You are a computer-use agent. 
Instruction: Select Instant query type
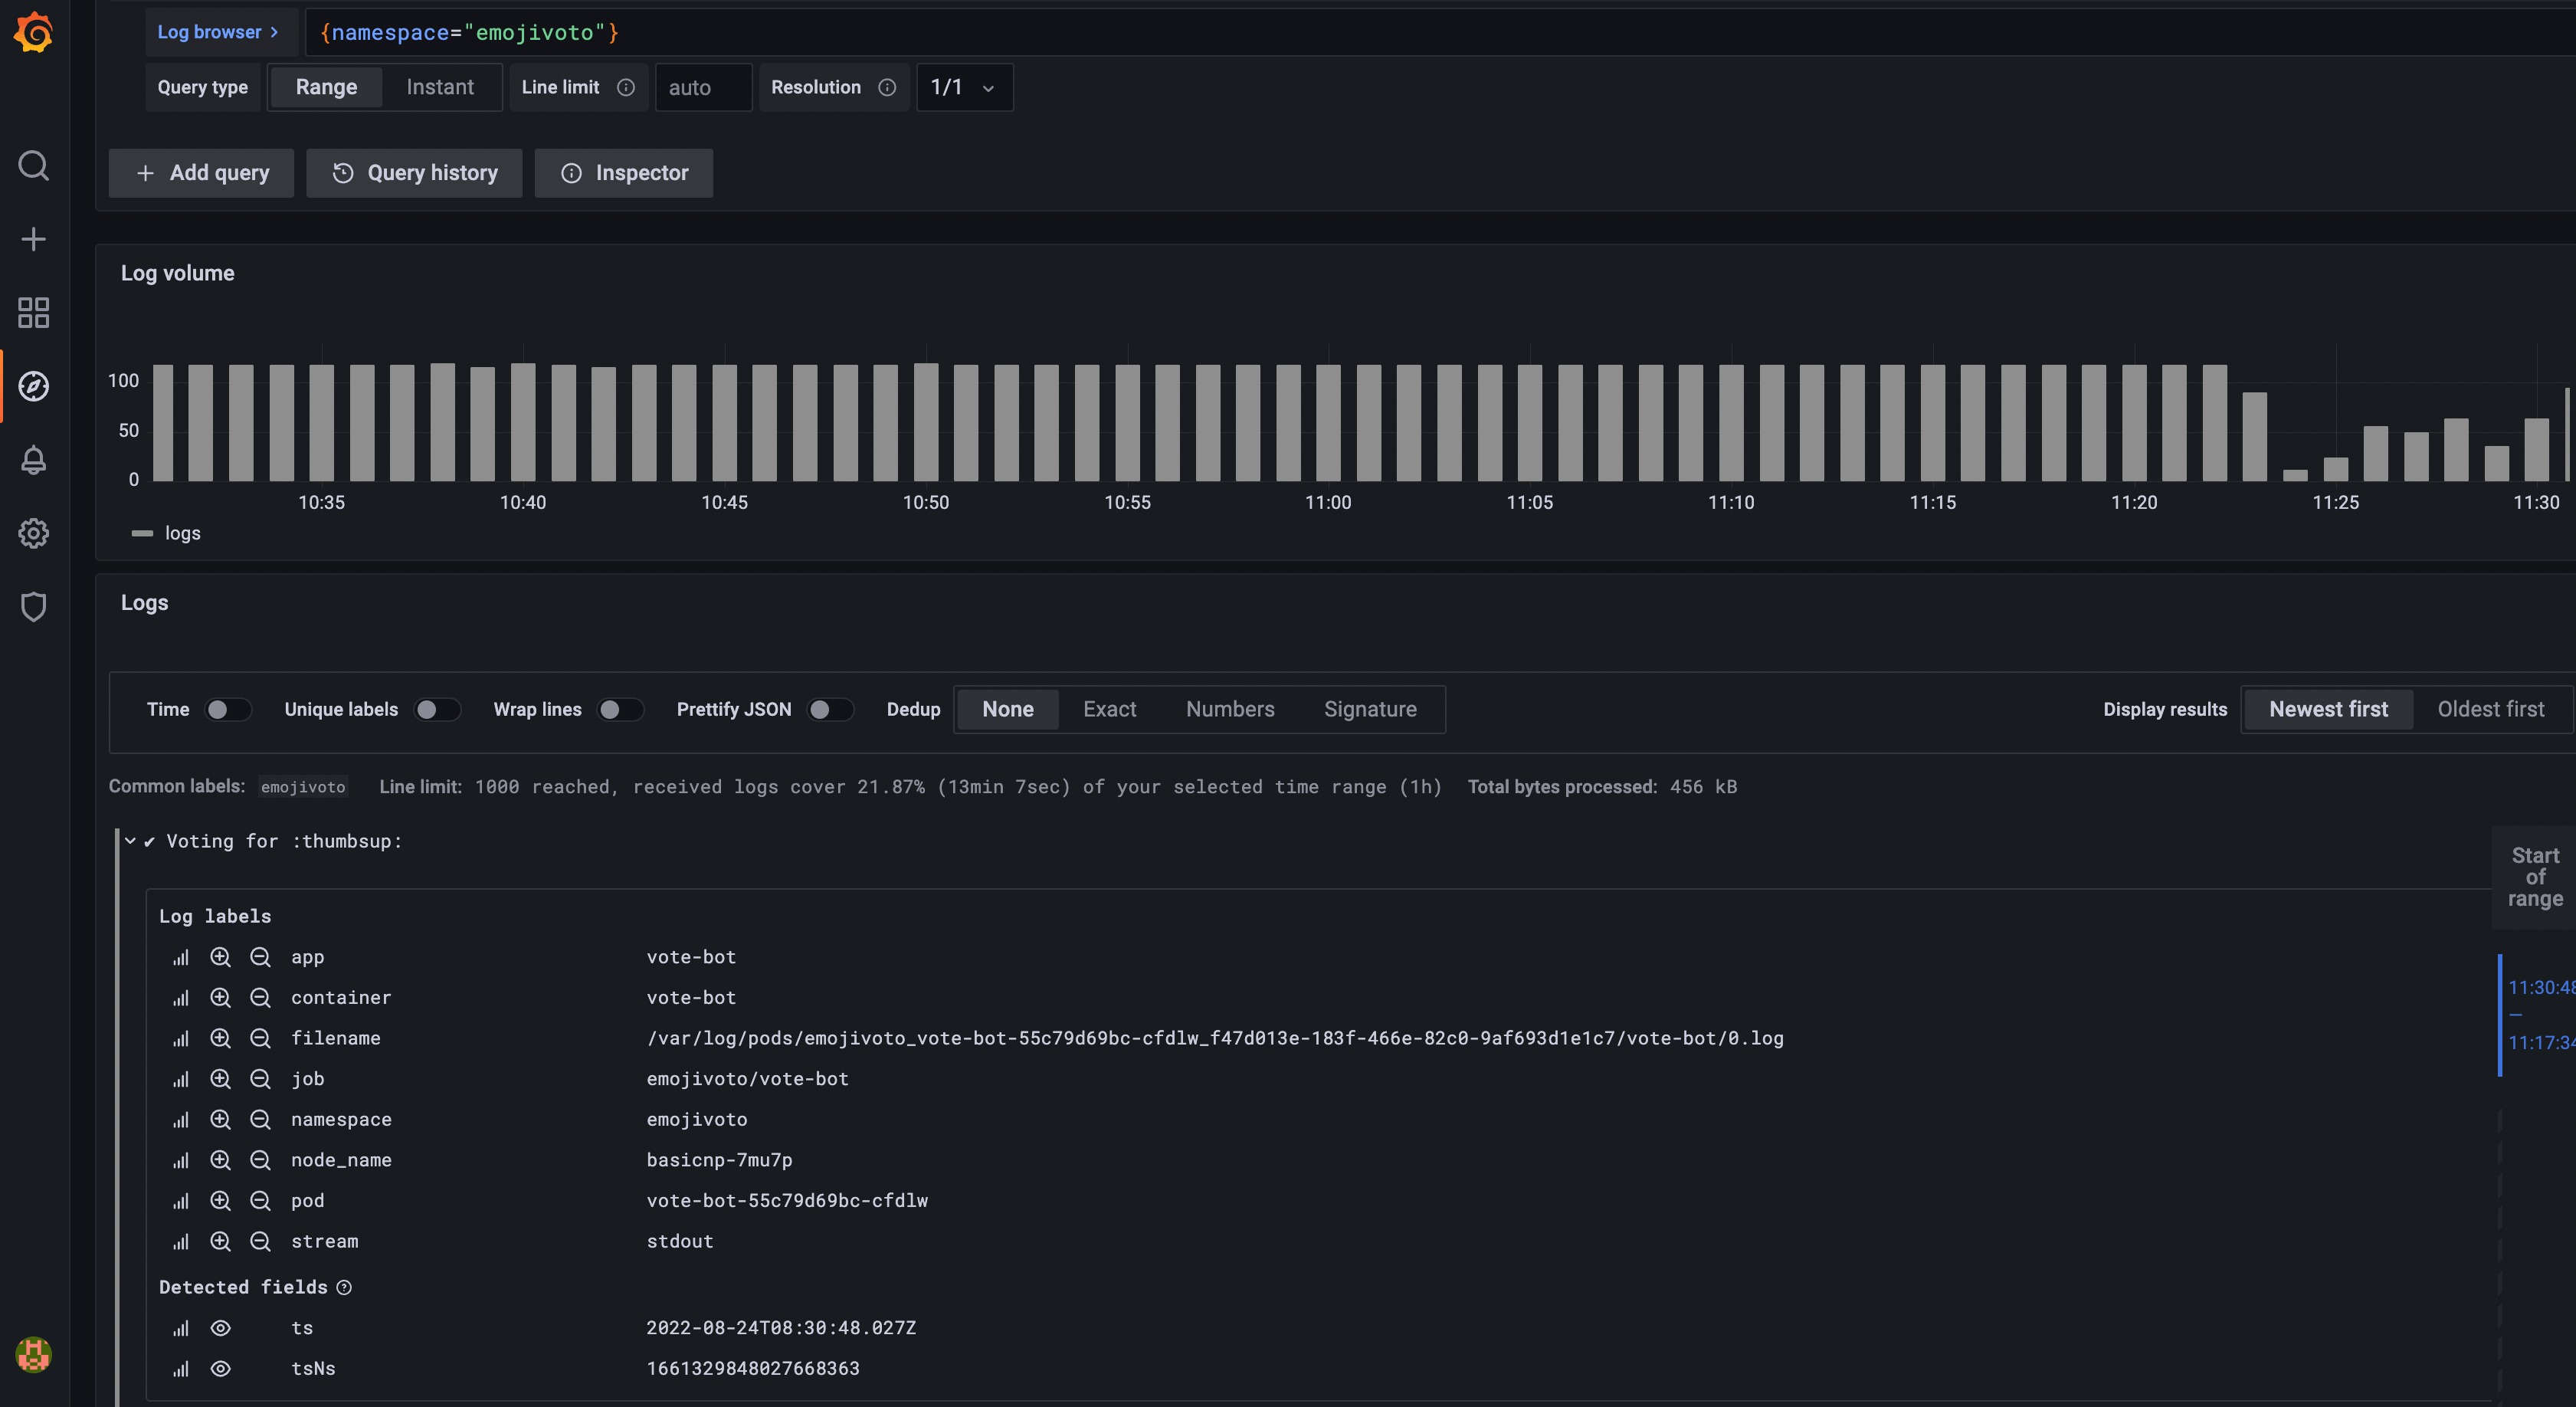tap(440, 87)
